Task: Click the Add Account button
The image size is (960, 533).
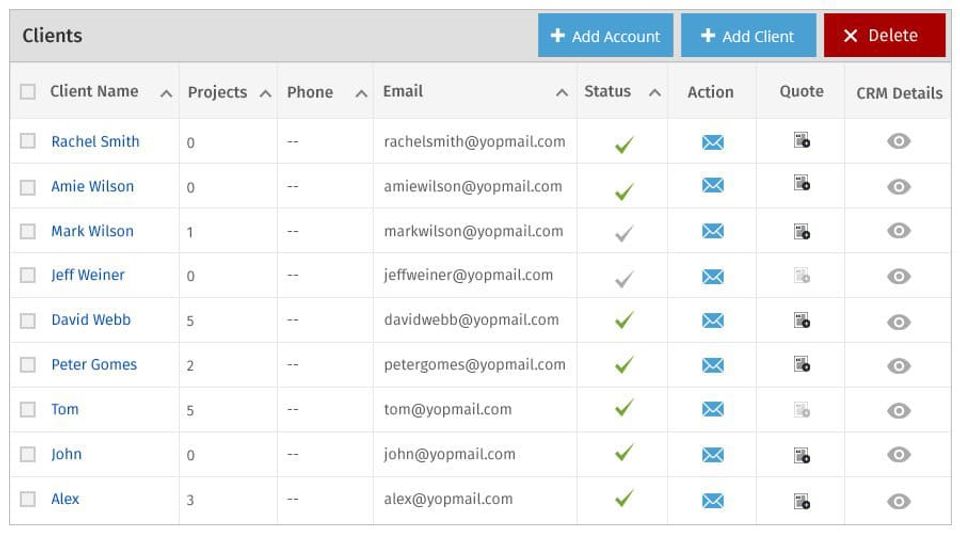Action: [x=605, y=36]
